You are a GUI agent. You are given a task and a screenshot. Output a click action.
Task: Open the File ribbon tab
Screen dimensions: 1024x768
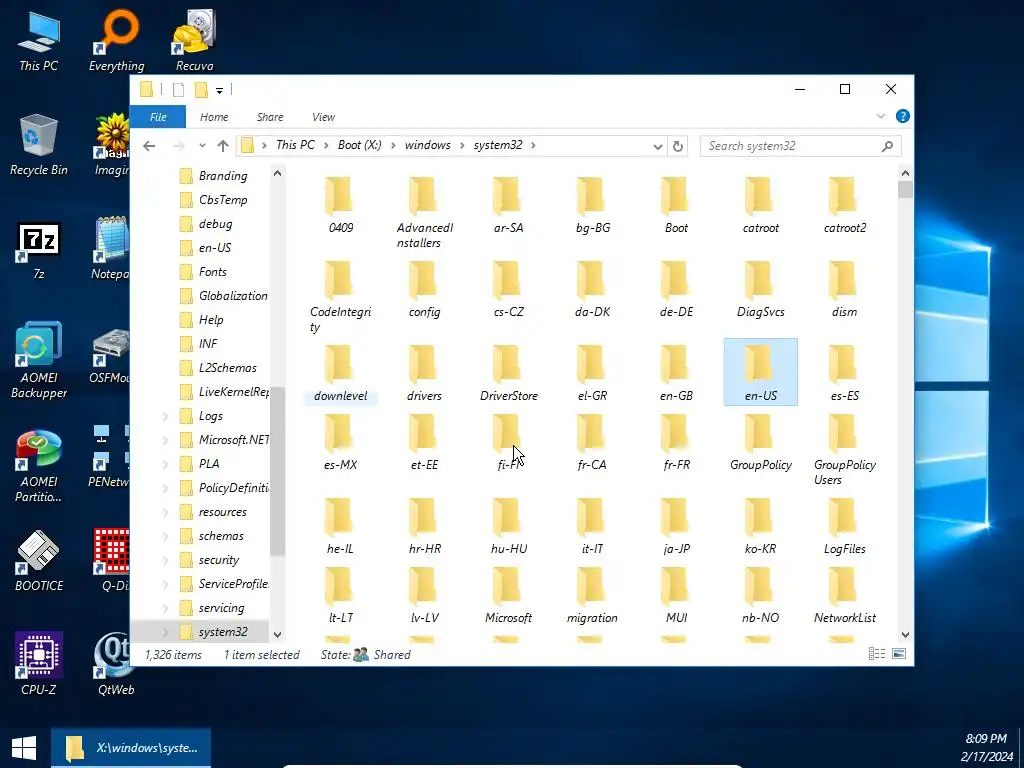pos(158,117)
